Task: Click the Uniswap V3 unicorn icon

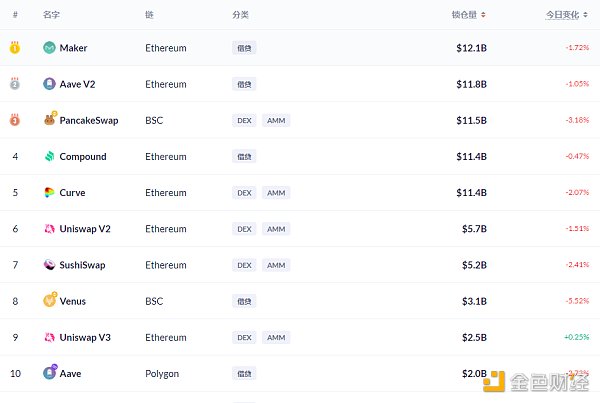Action: coord(50,337)
